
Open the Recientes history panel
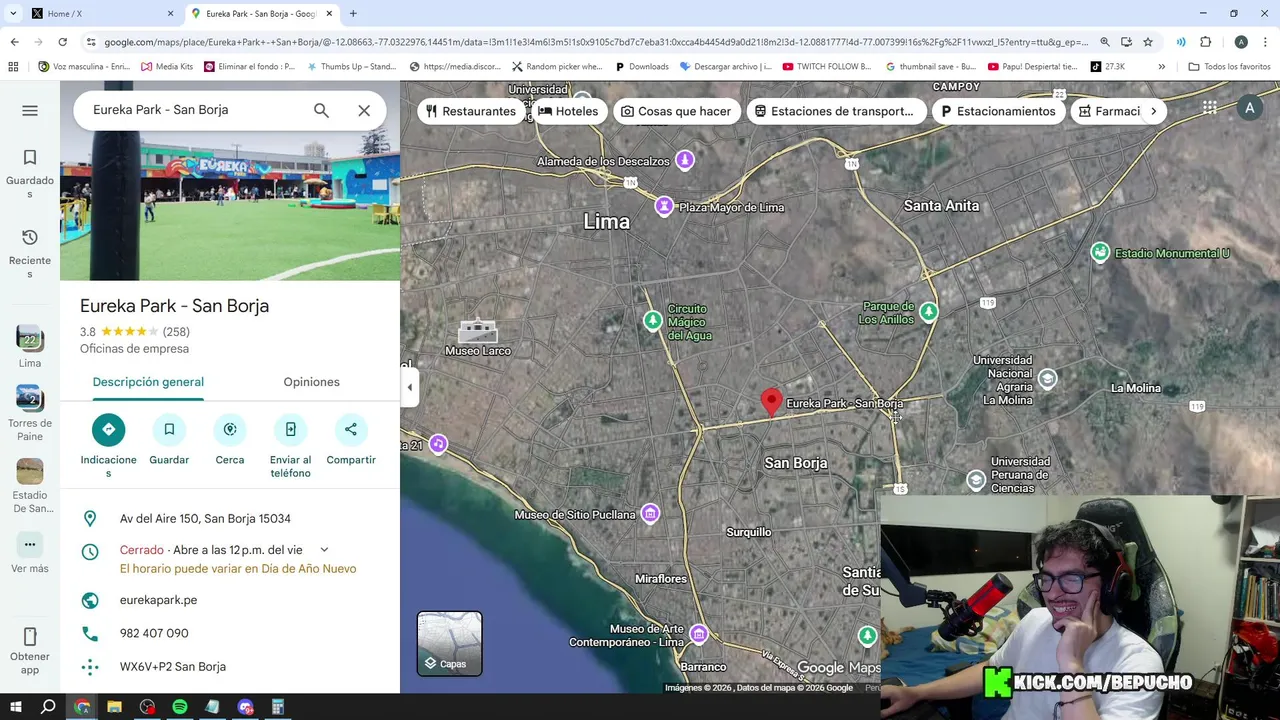pos(30,253)
